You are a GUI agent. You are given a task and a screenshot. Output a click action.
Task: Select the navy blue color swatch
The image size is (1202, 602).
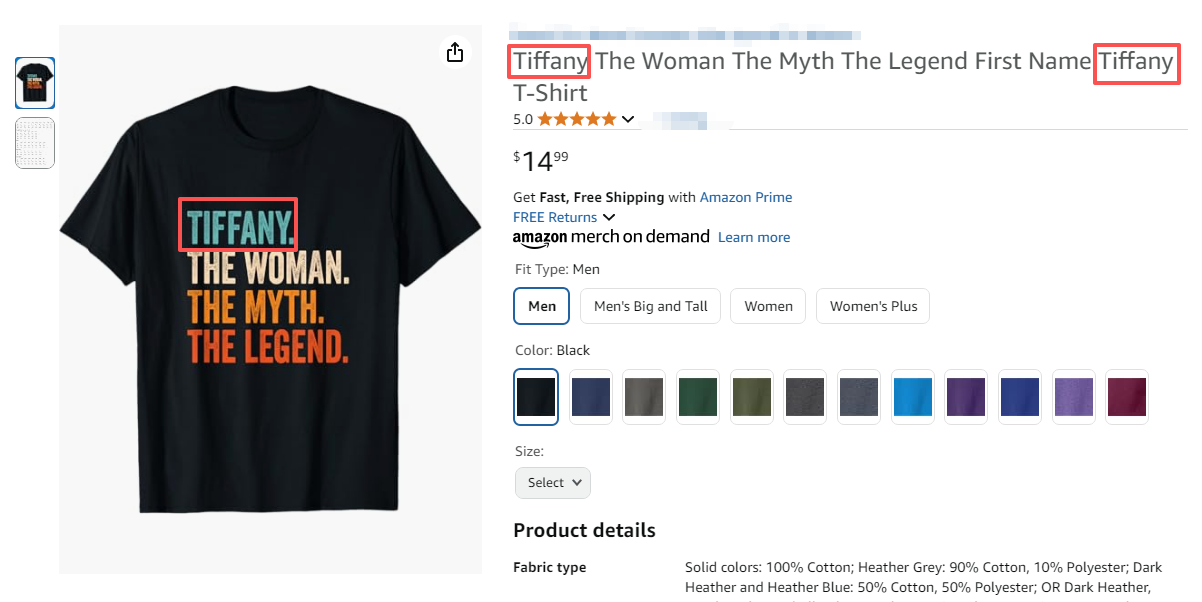[x=590, y=397]
